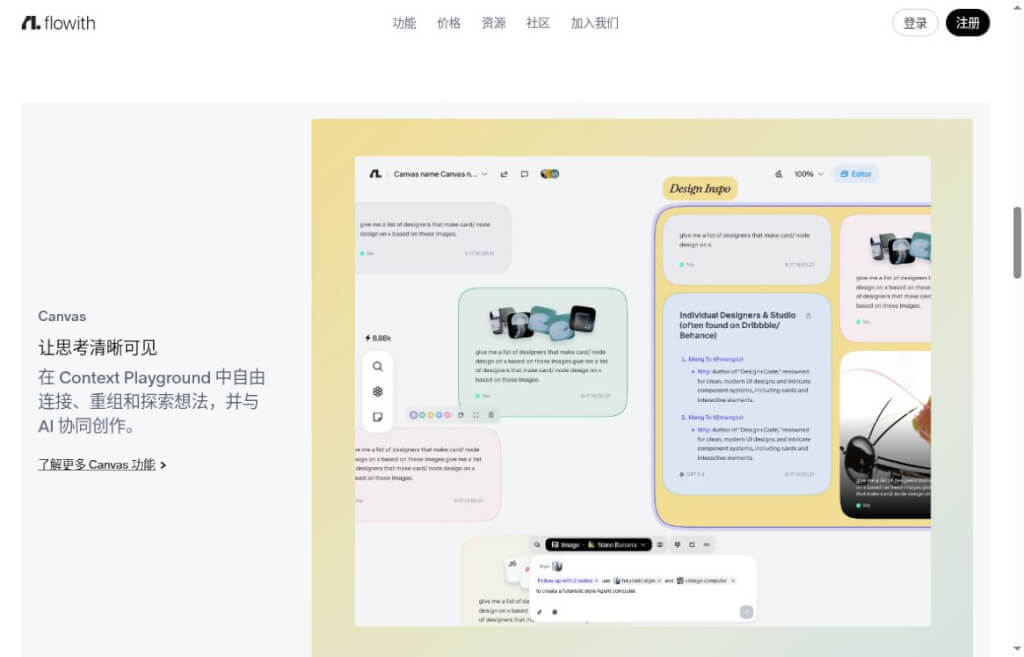Viewport: 1024px width, 657px height.
Task: Click the pen icon in prompt box
Action: [x=539, y=612]
